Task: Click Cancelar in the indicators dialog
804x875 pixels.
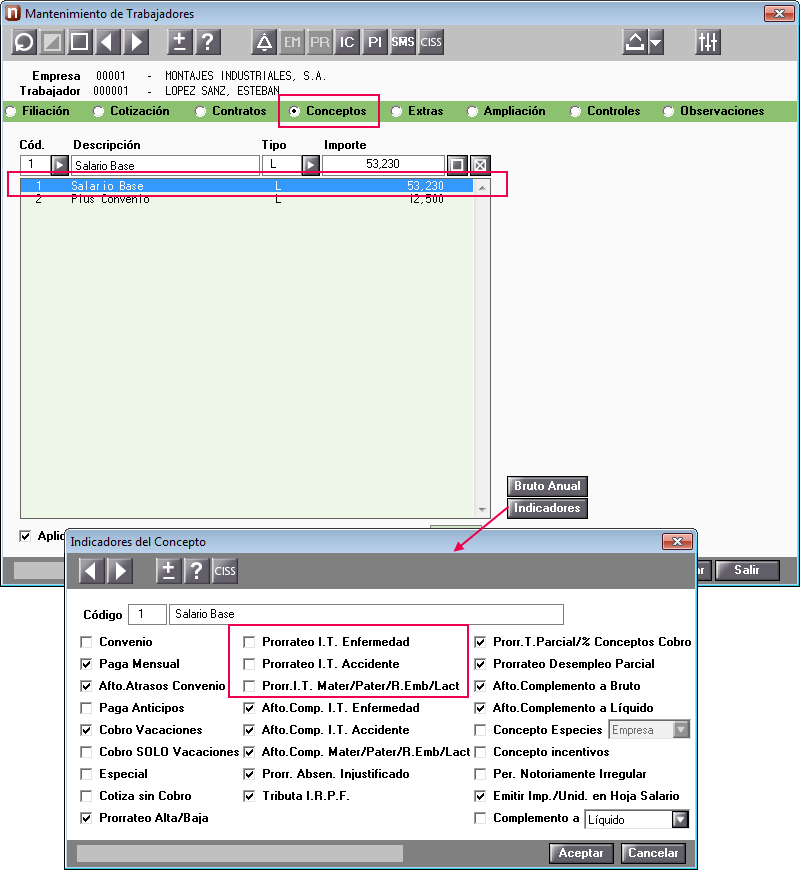Action: (653, 853)
